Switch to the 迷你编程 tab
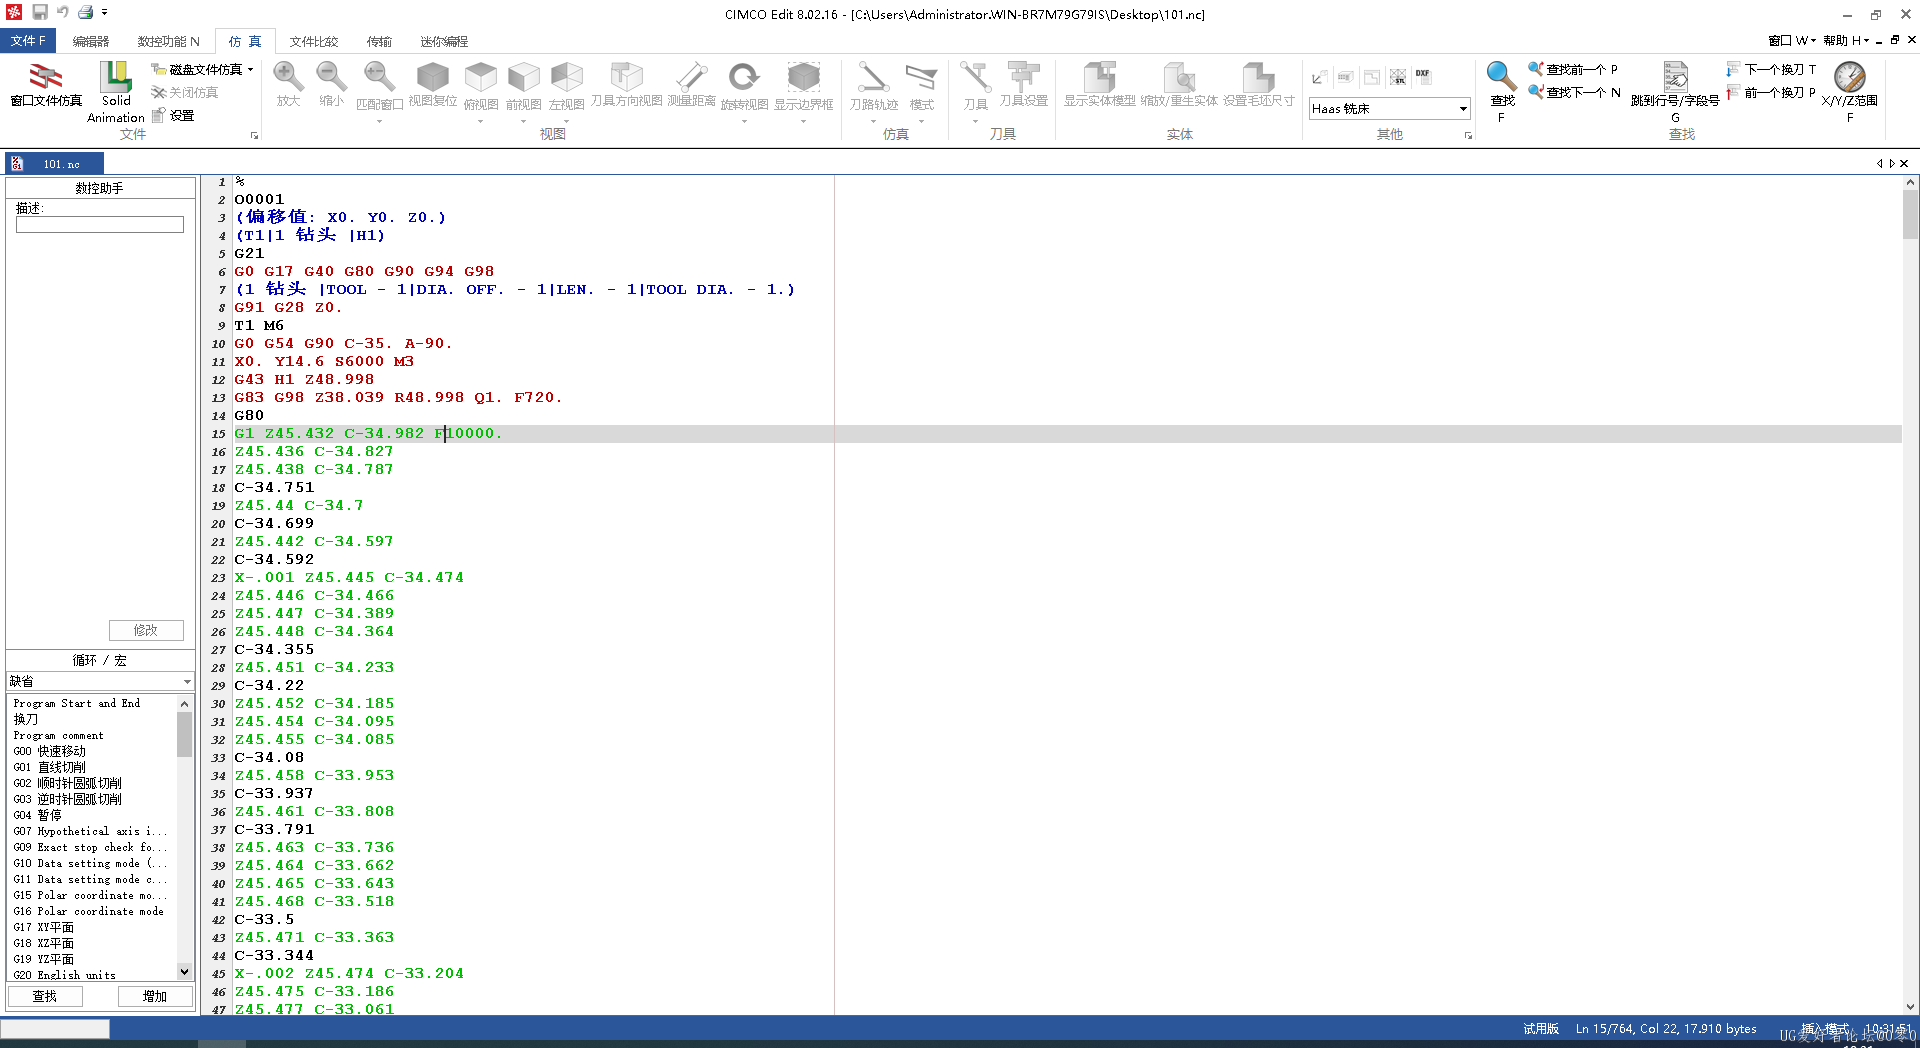The width and height of the screenshot is (1920, 1048). [444, 41]
